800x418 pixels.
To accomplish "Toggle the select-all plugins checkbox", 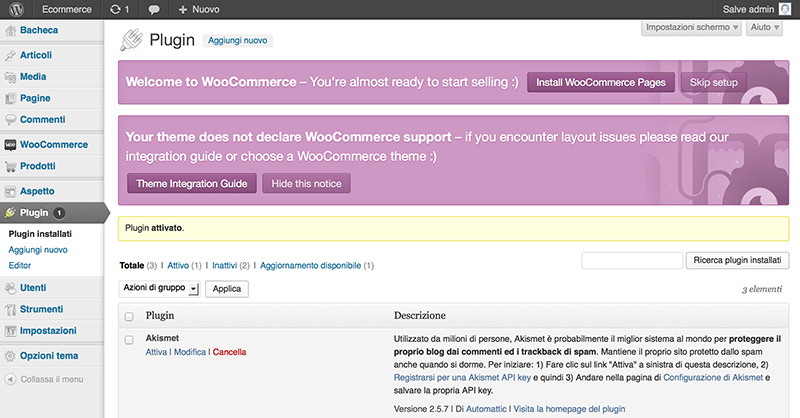I will click(129, 316).
